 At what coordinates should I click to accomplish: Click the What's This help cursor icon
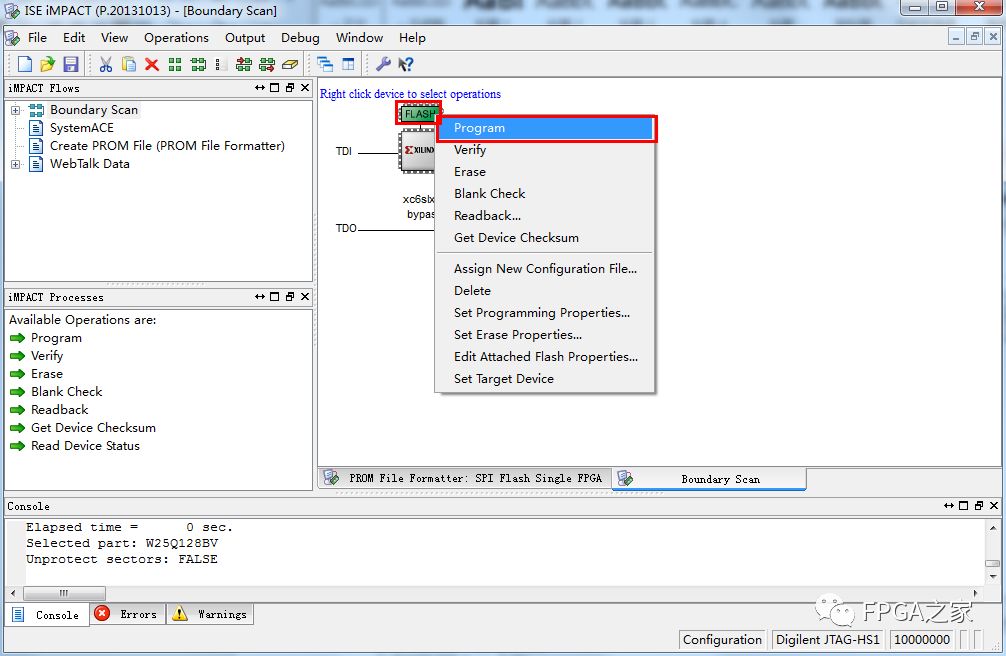click(405, 64)
